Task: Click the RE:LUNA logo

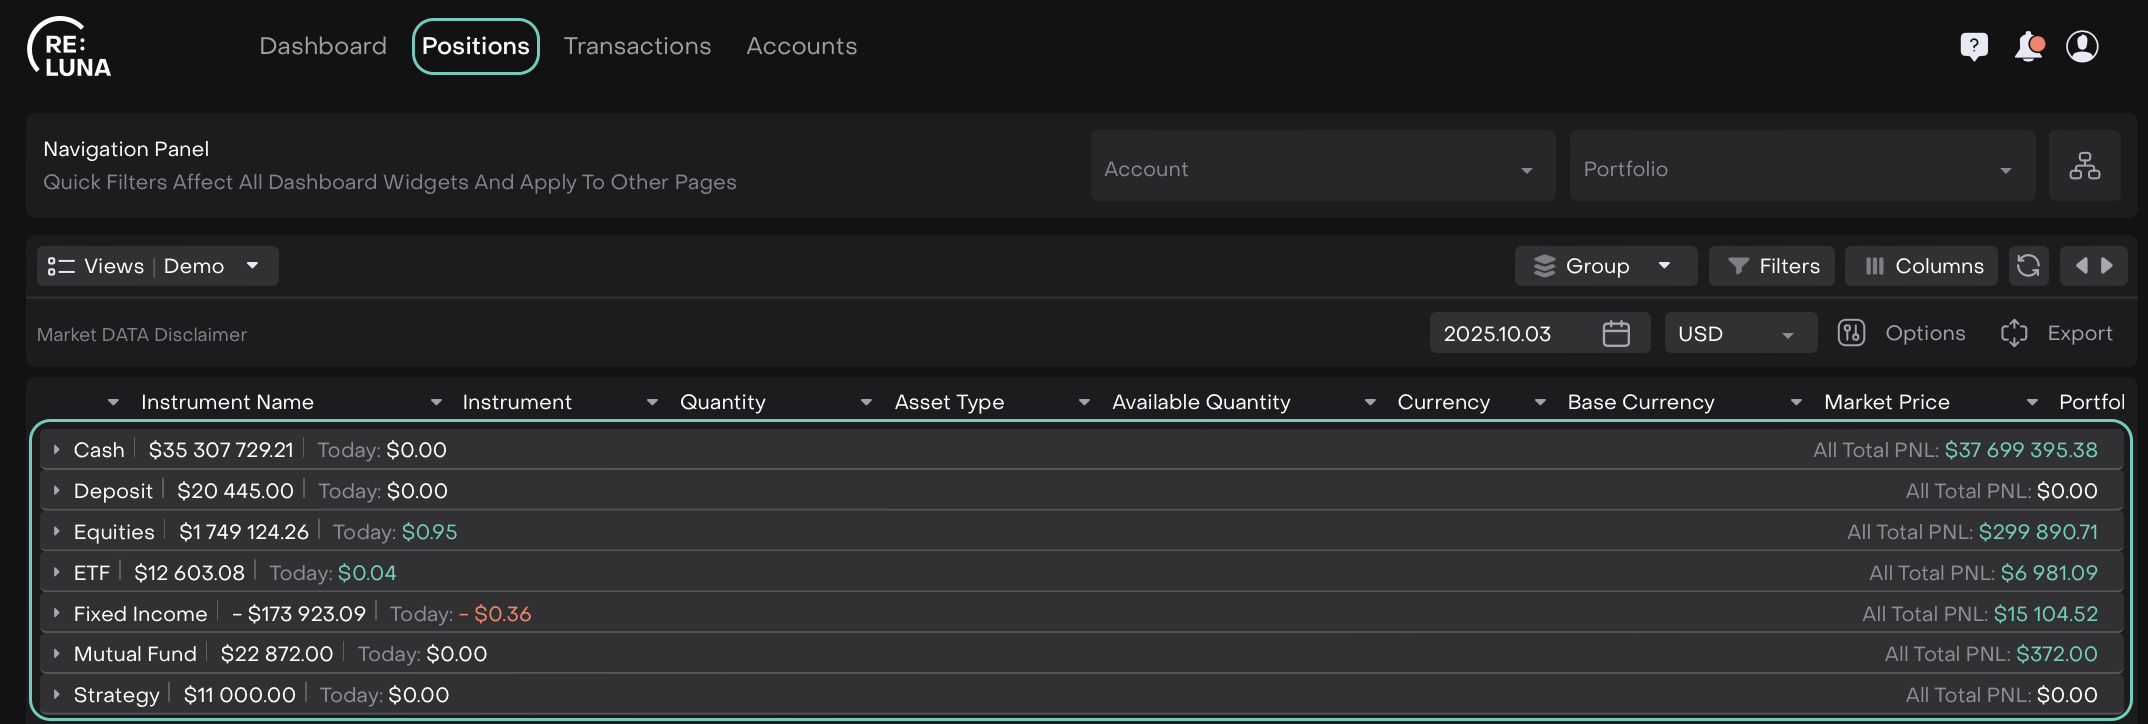Action: coord(69,48)
